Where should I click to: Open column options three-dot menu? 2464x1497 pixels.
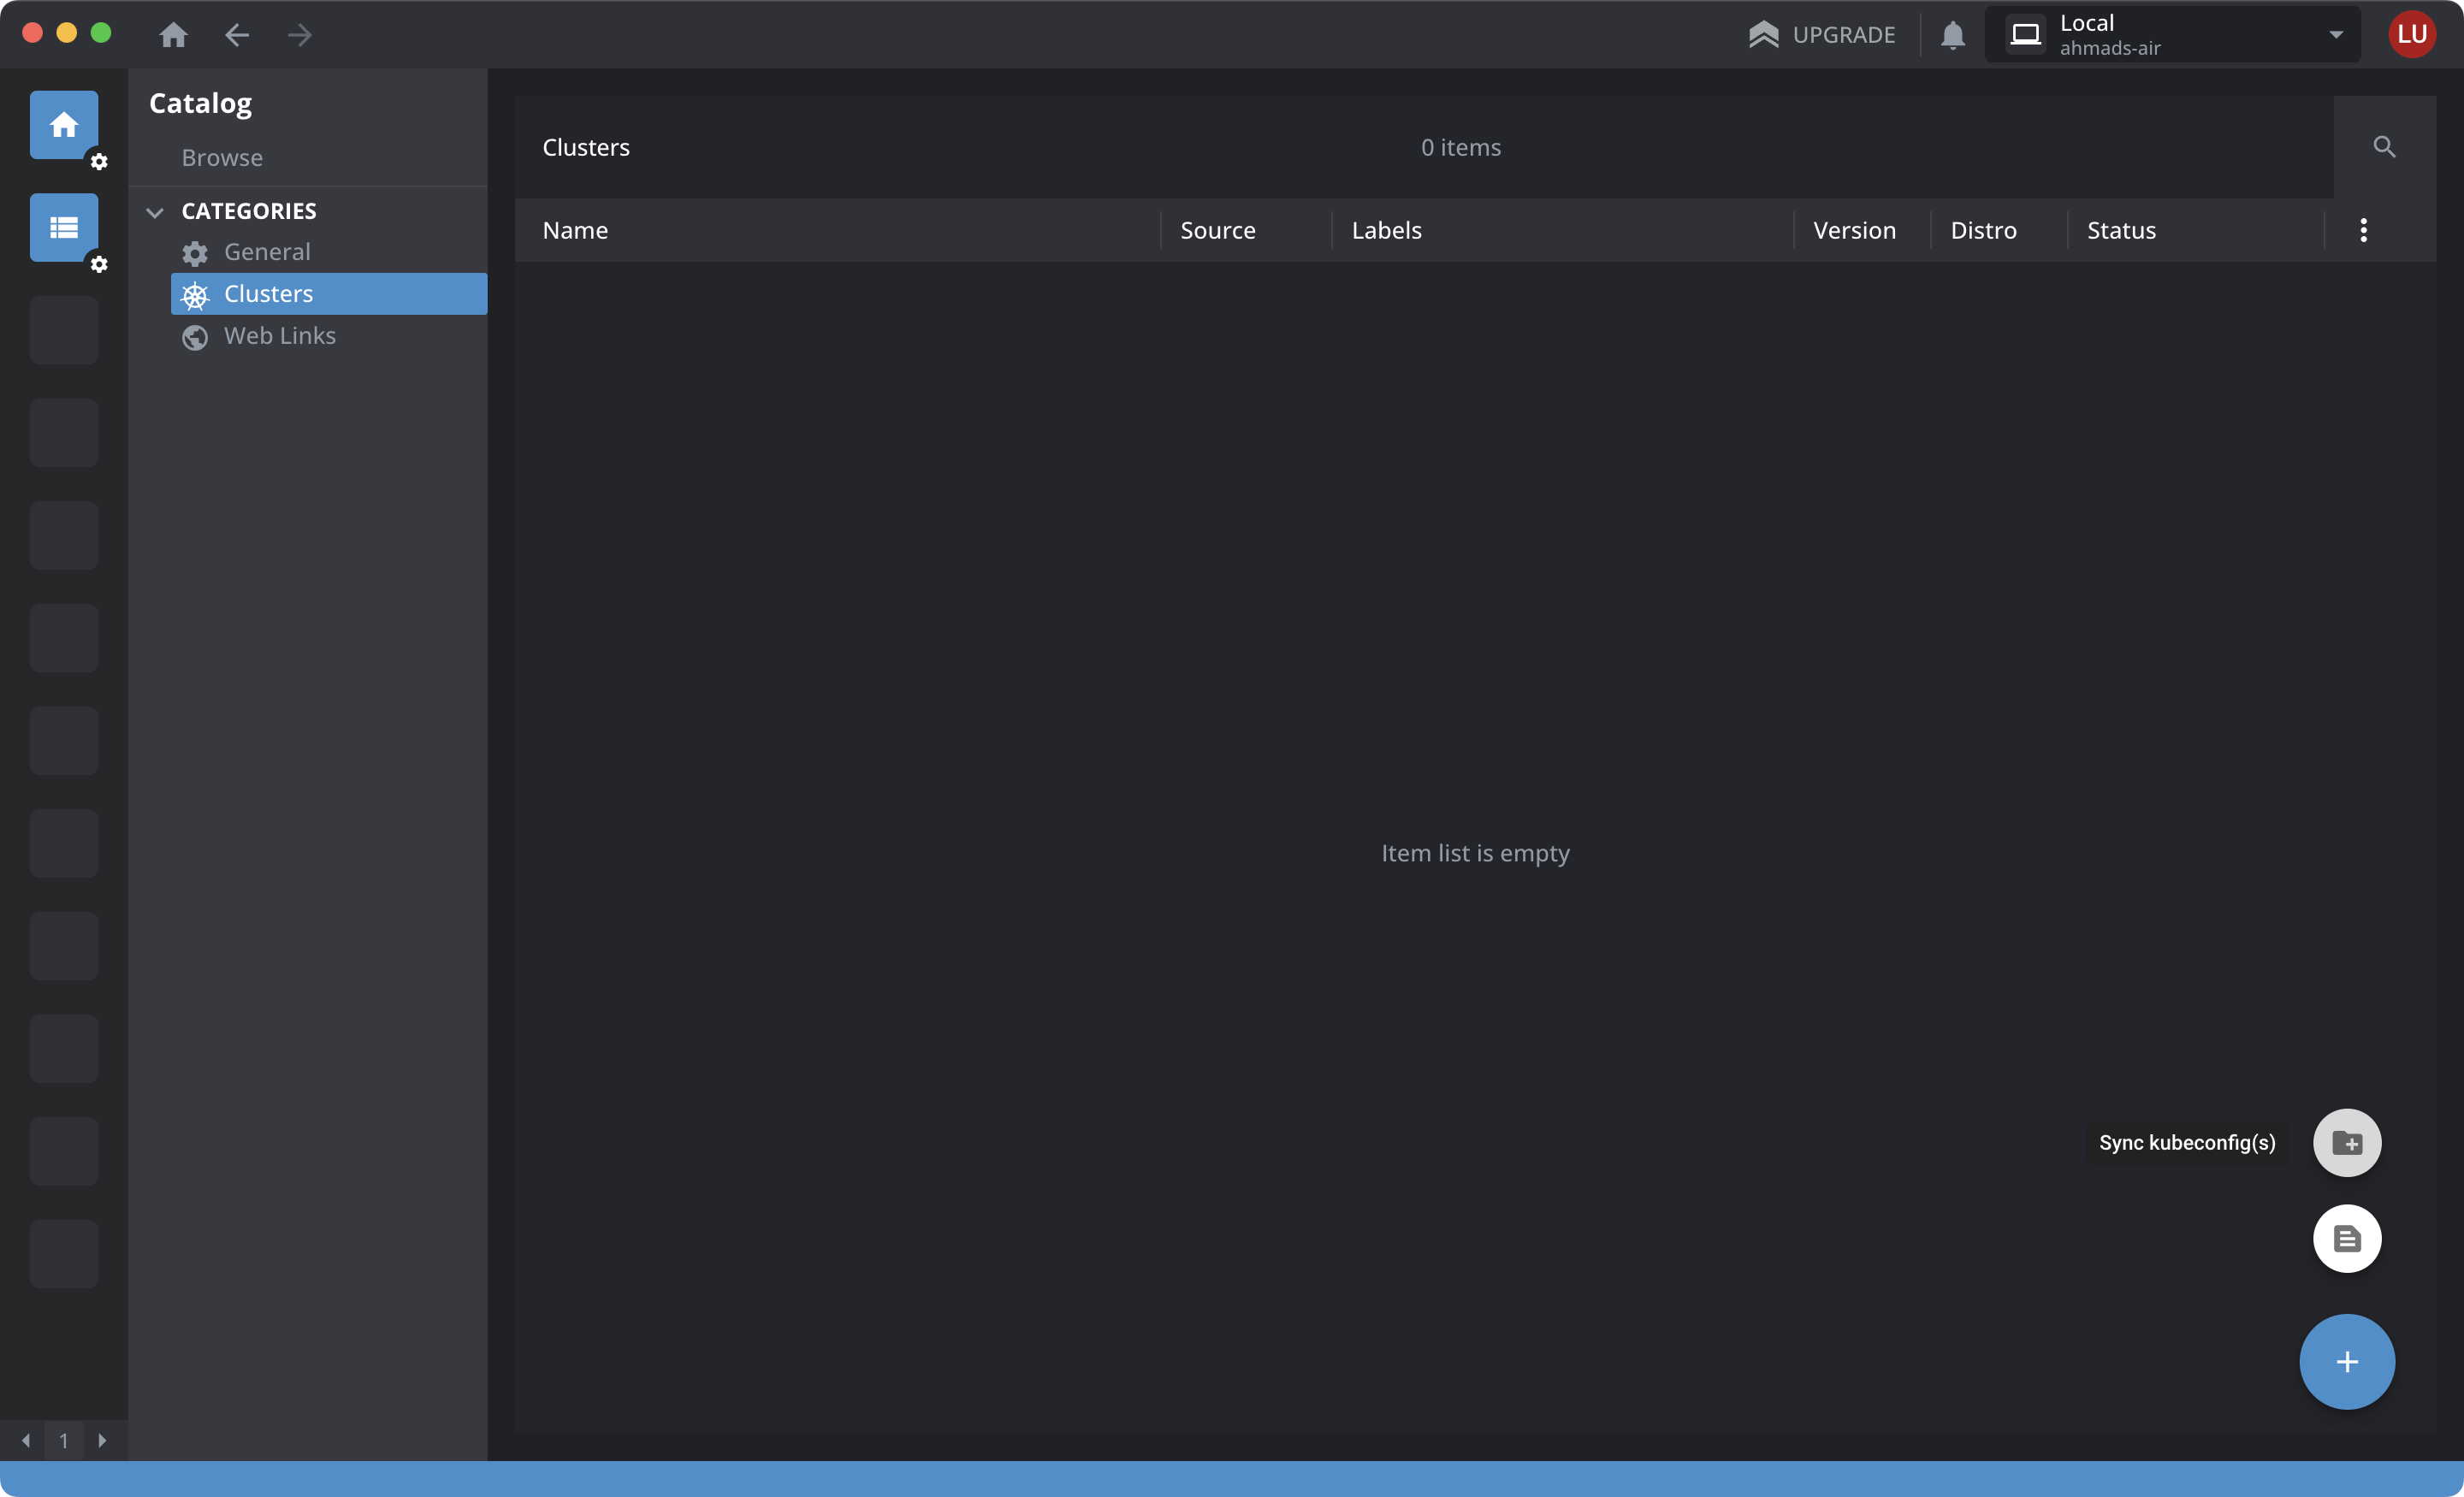point(2363,230)
